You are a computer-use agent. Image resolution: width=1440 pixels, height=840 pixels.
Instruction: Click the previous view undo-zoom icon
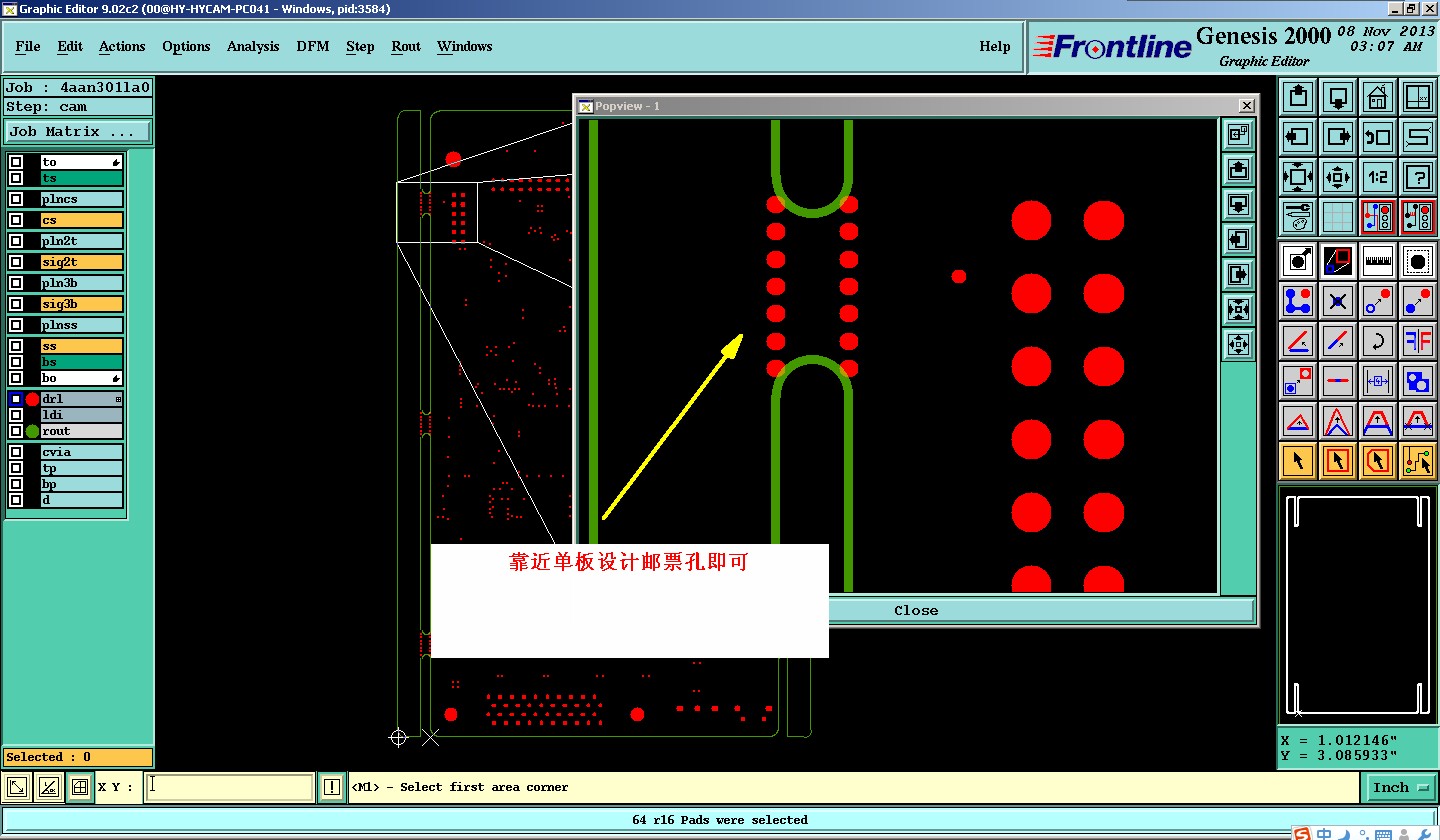pyautogui.click(x=1378, y=137)
